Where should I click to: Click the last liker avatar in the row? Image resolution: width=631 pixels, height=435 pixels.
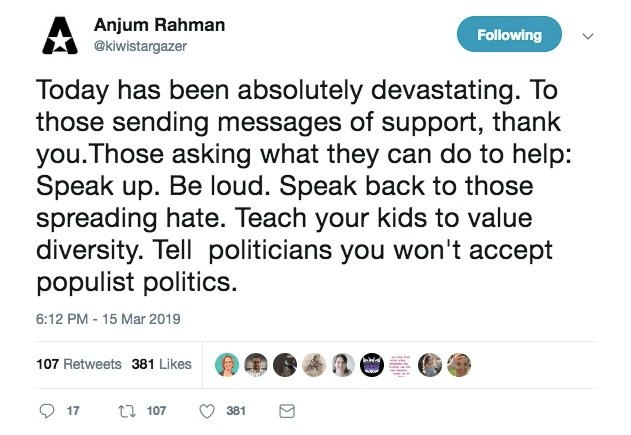(459, 364)
